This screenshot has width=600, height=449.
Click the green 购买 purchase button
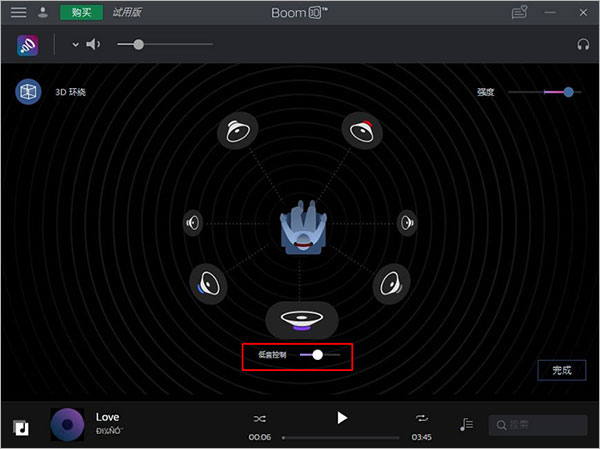[82, 12]
